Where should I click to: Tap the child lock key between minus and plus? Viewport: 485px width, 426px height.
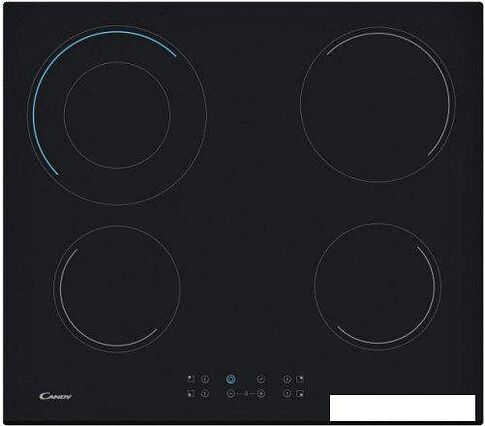[x=246, y=394]
